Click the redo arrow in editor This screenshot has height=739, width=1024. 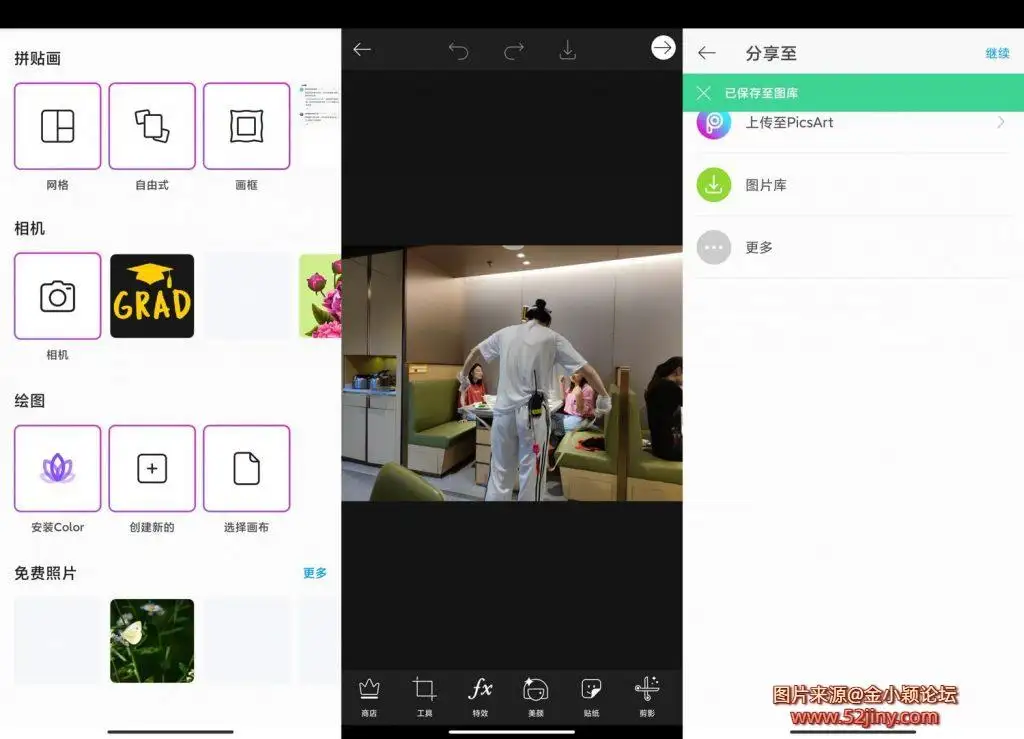513,51
